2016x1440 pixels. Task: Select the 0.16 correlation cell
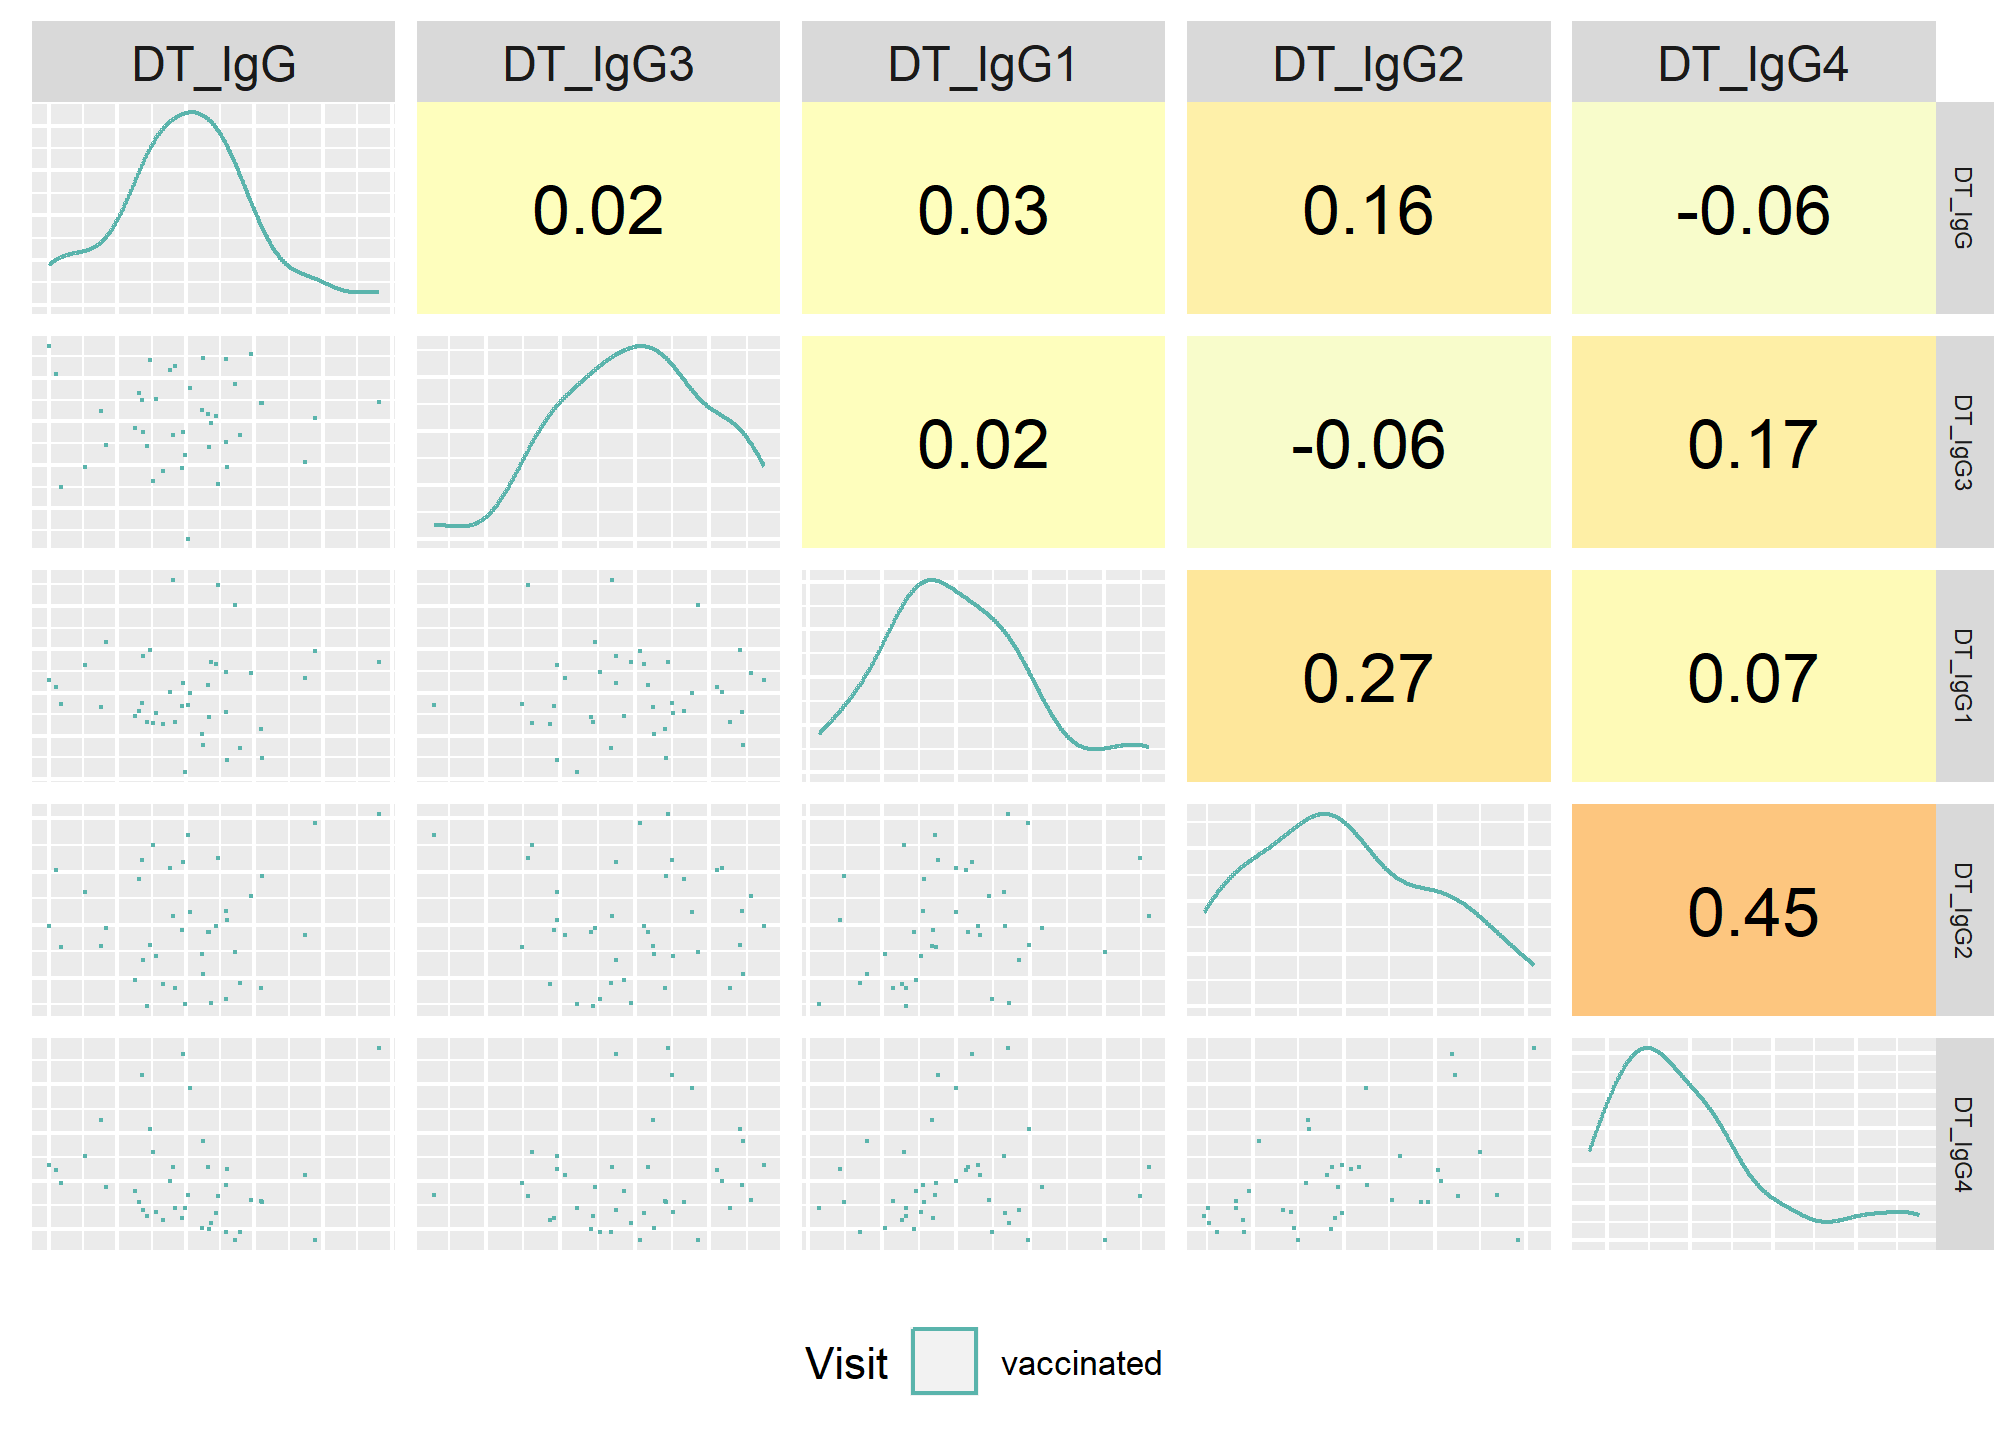pyautogui.click(x=1368, y=208)
